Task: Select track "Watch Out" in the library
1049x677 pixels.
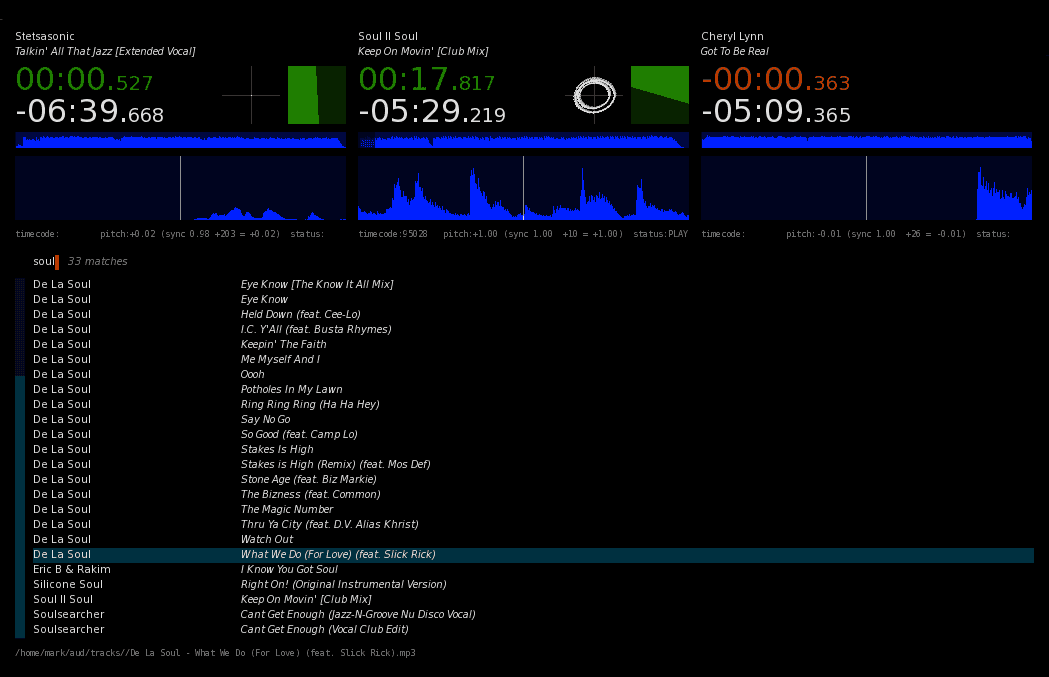Action: tap(267, 539)
